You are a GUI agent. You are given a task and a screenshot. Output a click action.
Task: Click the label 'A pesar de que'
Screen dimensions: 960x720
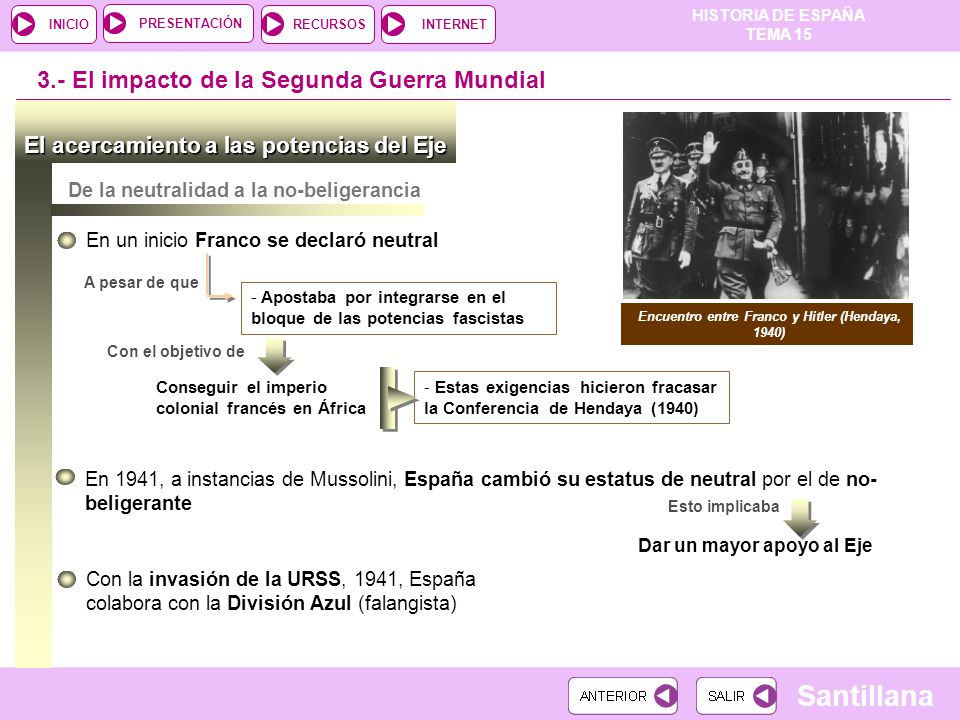point(141,282)
